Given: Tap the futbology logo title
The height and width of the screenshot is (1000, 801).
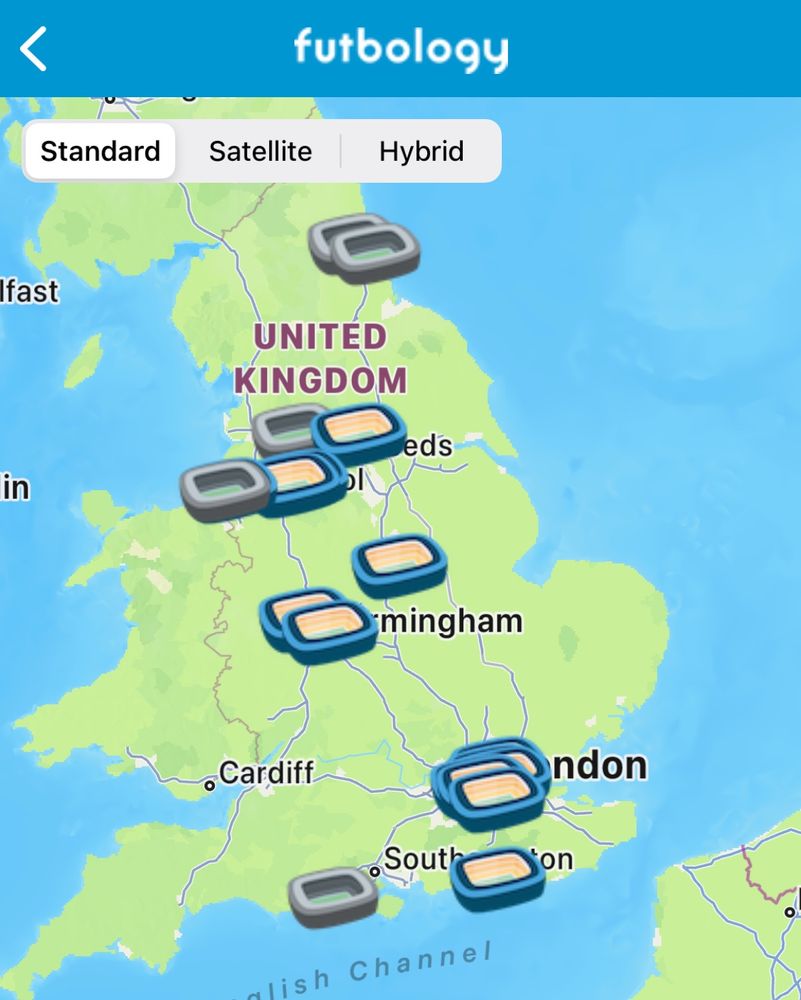Looking at the screenshot, I should click(x=400, y=48).
